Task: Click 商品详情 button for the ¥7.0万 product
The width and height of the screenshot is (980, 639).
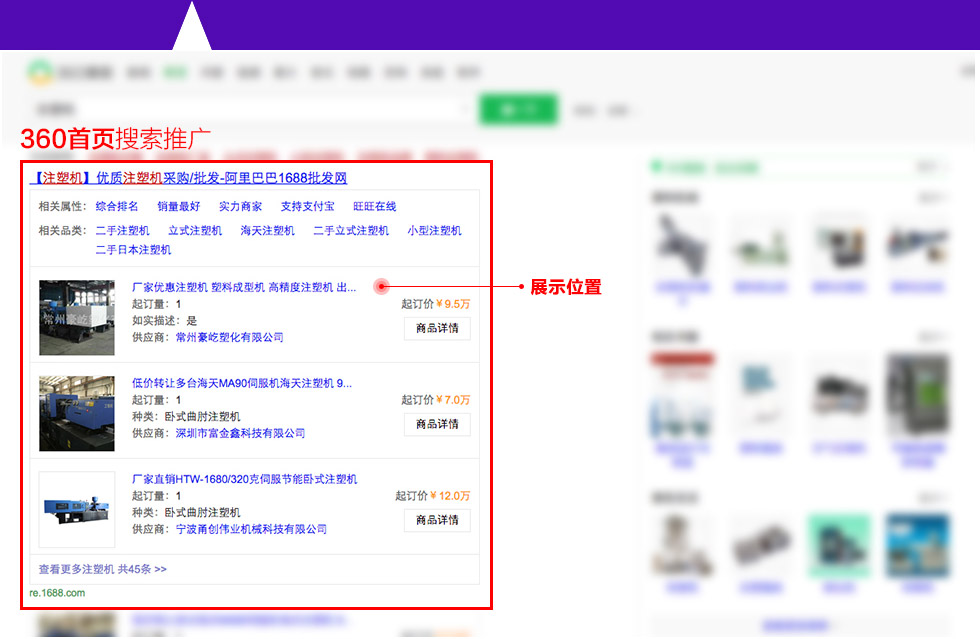Action: [x=438, y=425]
